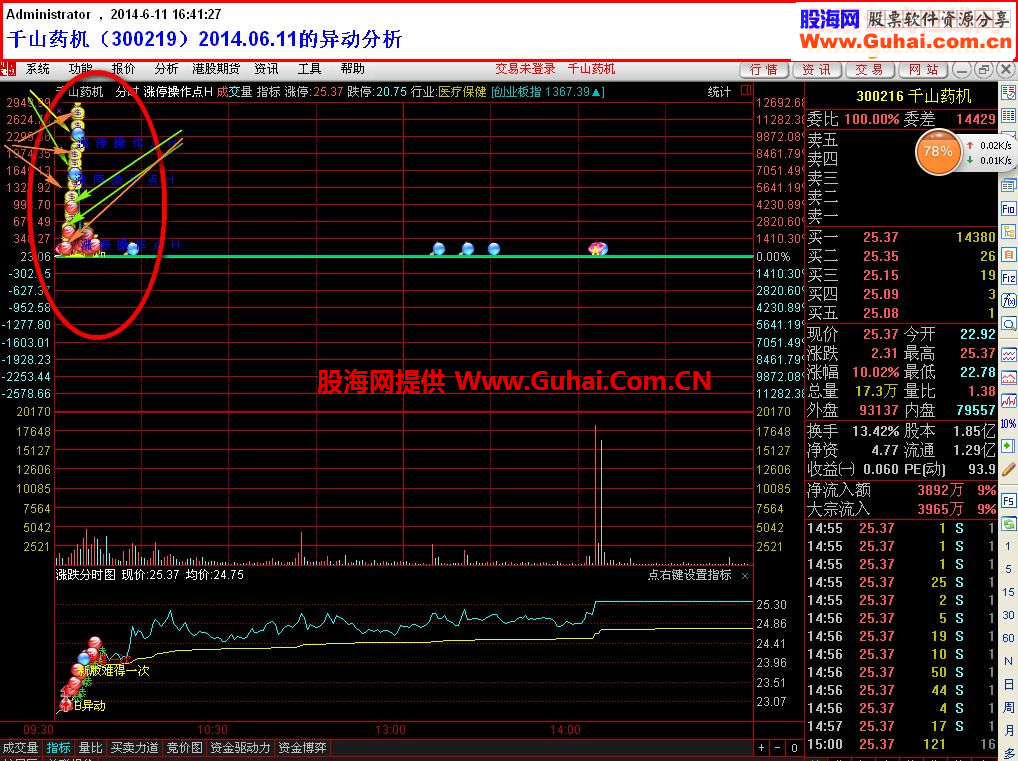The width and height of the screenshot is (1018, 761).
Task: Click the green arrow export icon
Action: click(x=1008, y=446)
